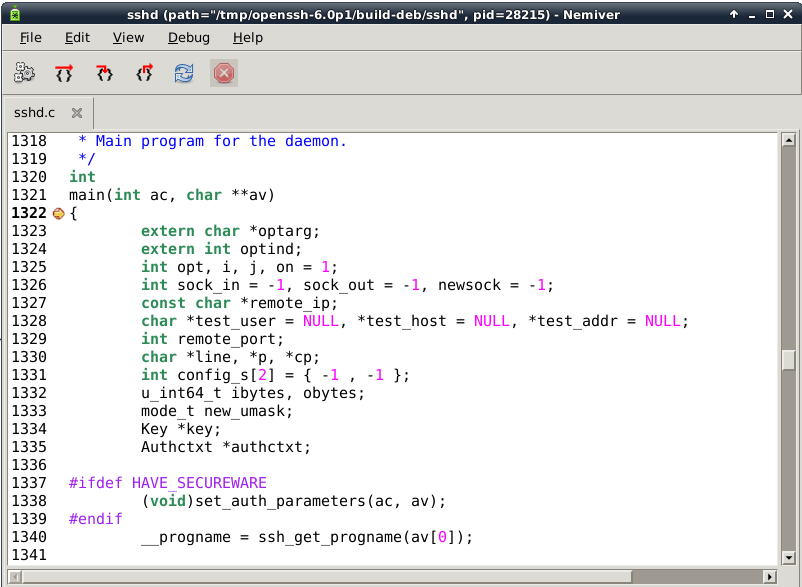Click 'int opt, i, j, on = 1;' line

point(239,267)
